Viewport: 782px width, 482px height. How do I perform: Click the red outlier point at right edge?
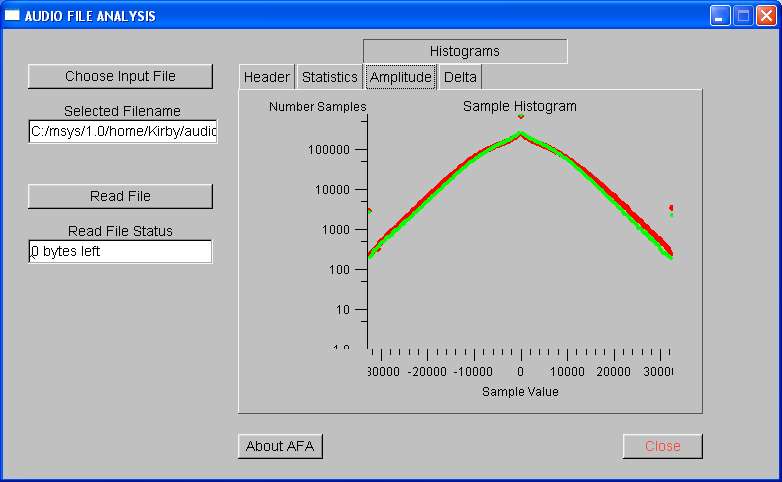[671, 208]
